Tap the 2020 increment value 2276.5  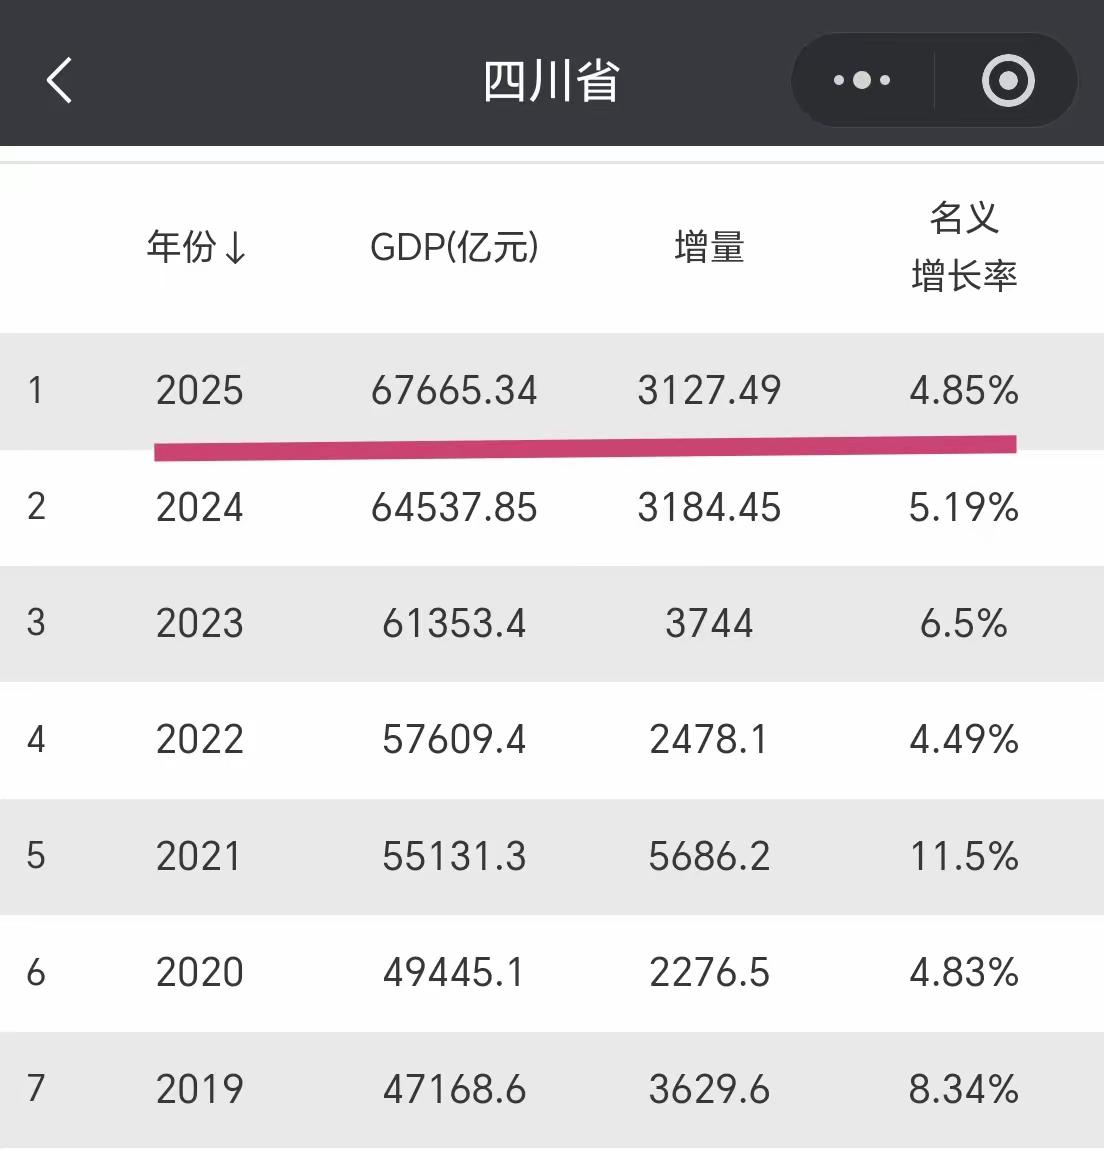(710, 971)
